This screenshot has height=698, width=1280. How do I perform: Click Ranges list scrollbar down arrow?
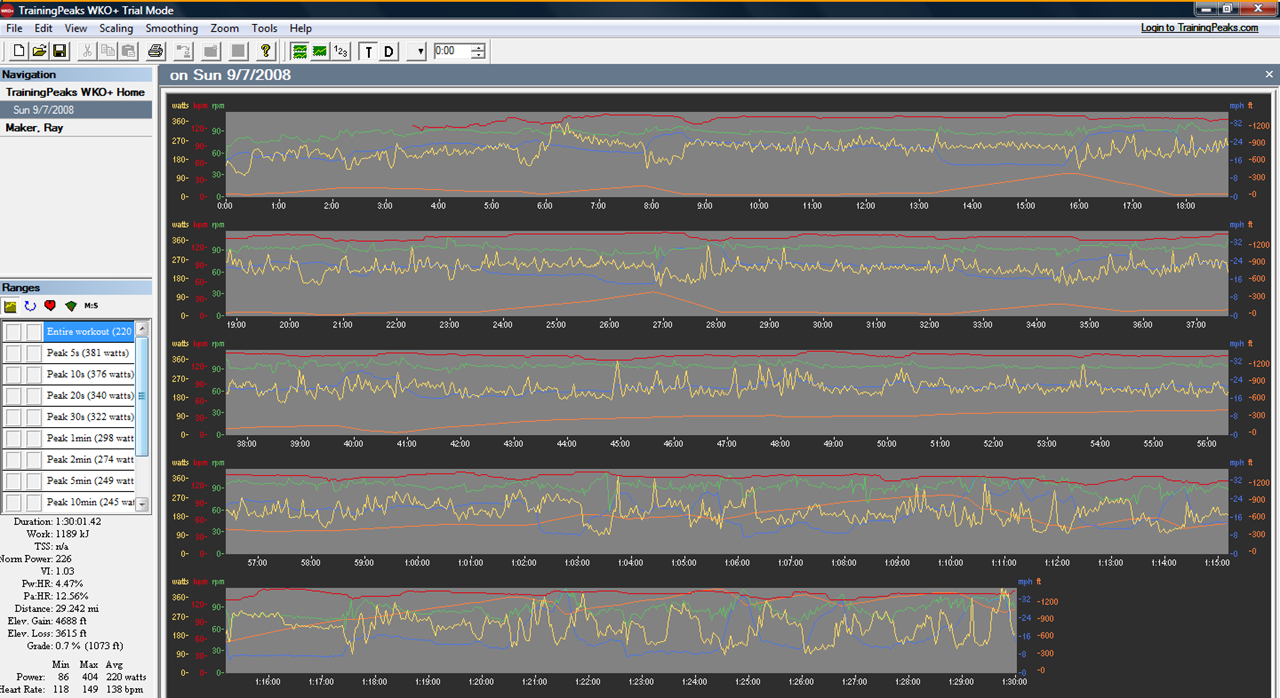(142, 505)
